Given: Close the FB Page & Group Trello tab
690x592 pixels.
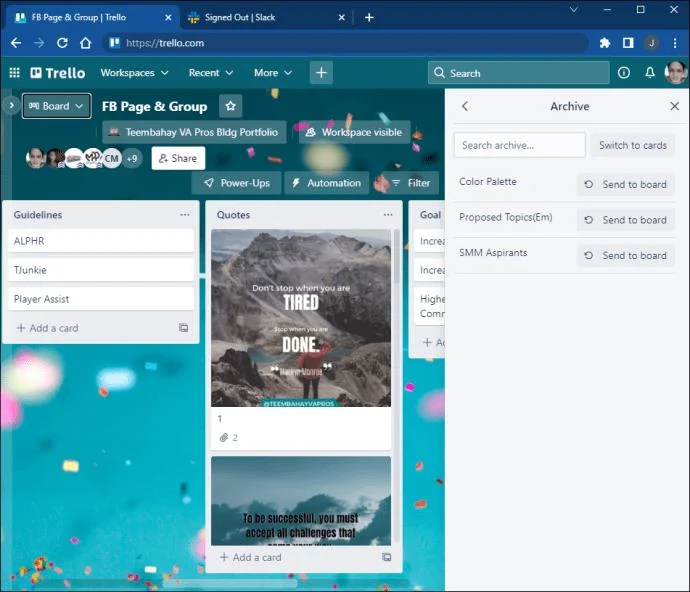Looking at the screenshot, I should 168,17.
